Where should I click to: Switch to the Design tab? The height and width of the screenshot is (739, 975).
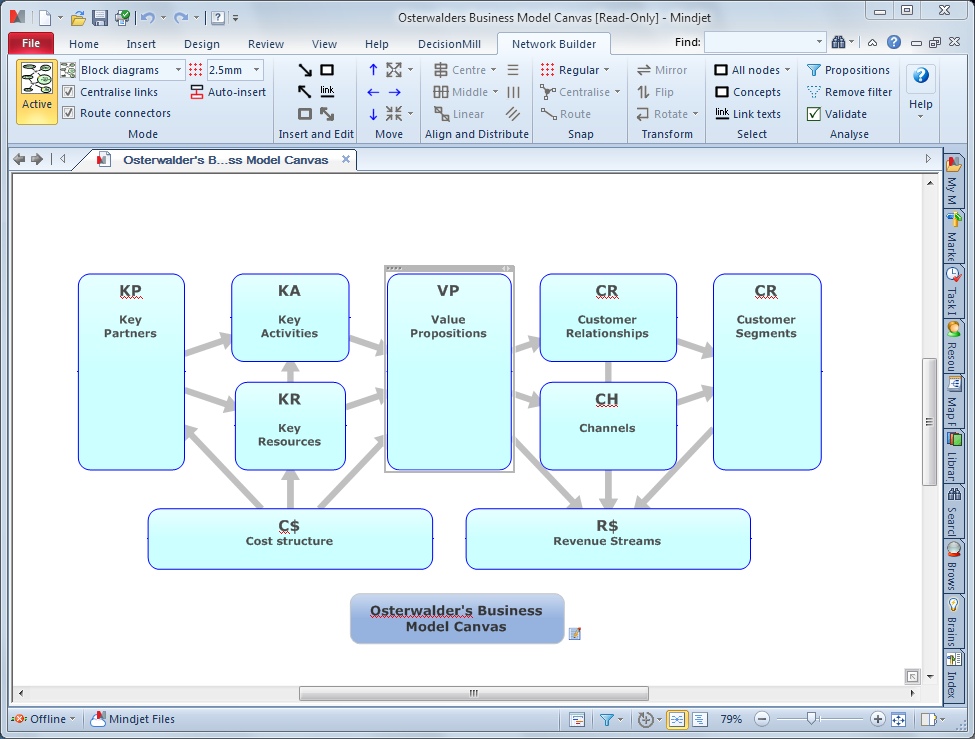[202, 44]
